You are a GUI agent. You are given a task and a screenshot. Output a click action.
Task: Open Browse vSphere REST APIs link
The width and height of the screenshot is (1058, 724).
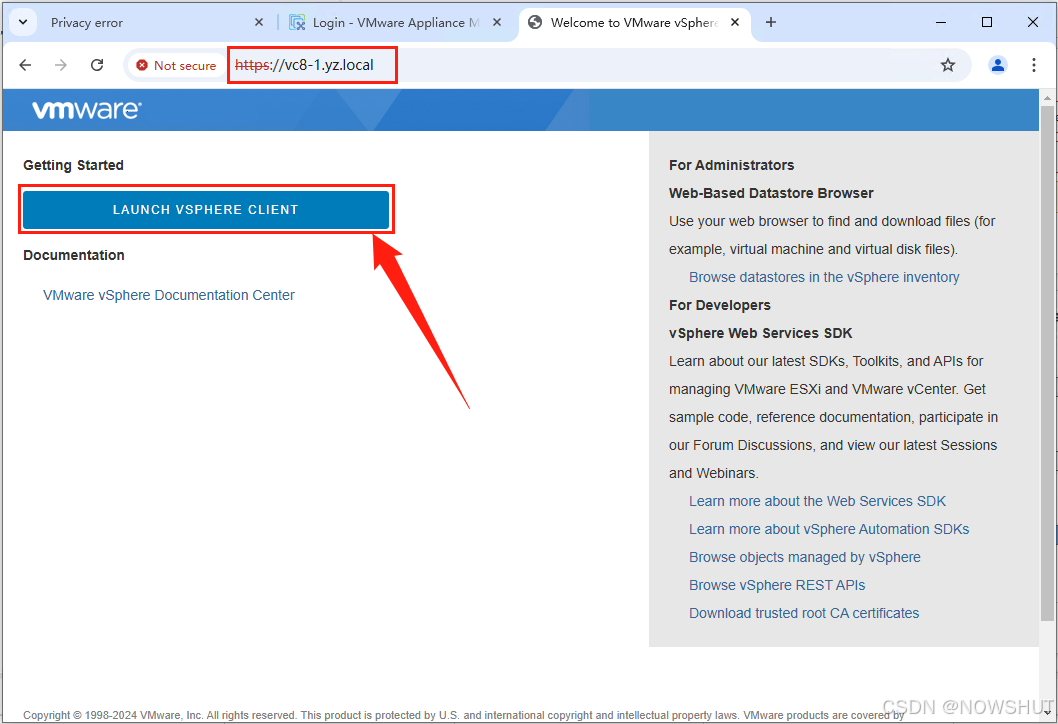(x=777, y=585)
